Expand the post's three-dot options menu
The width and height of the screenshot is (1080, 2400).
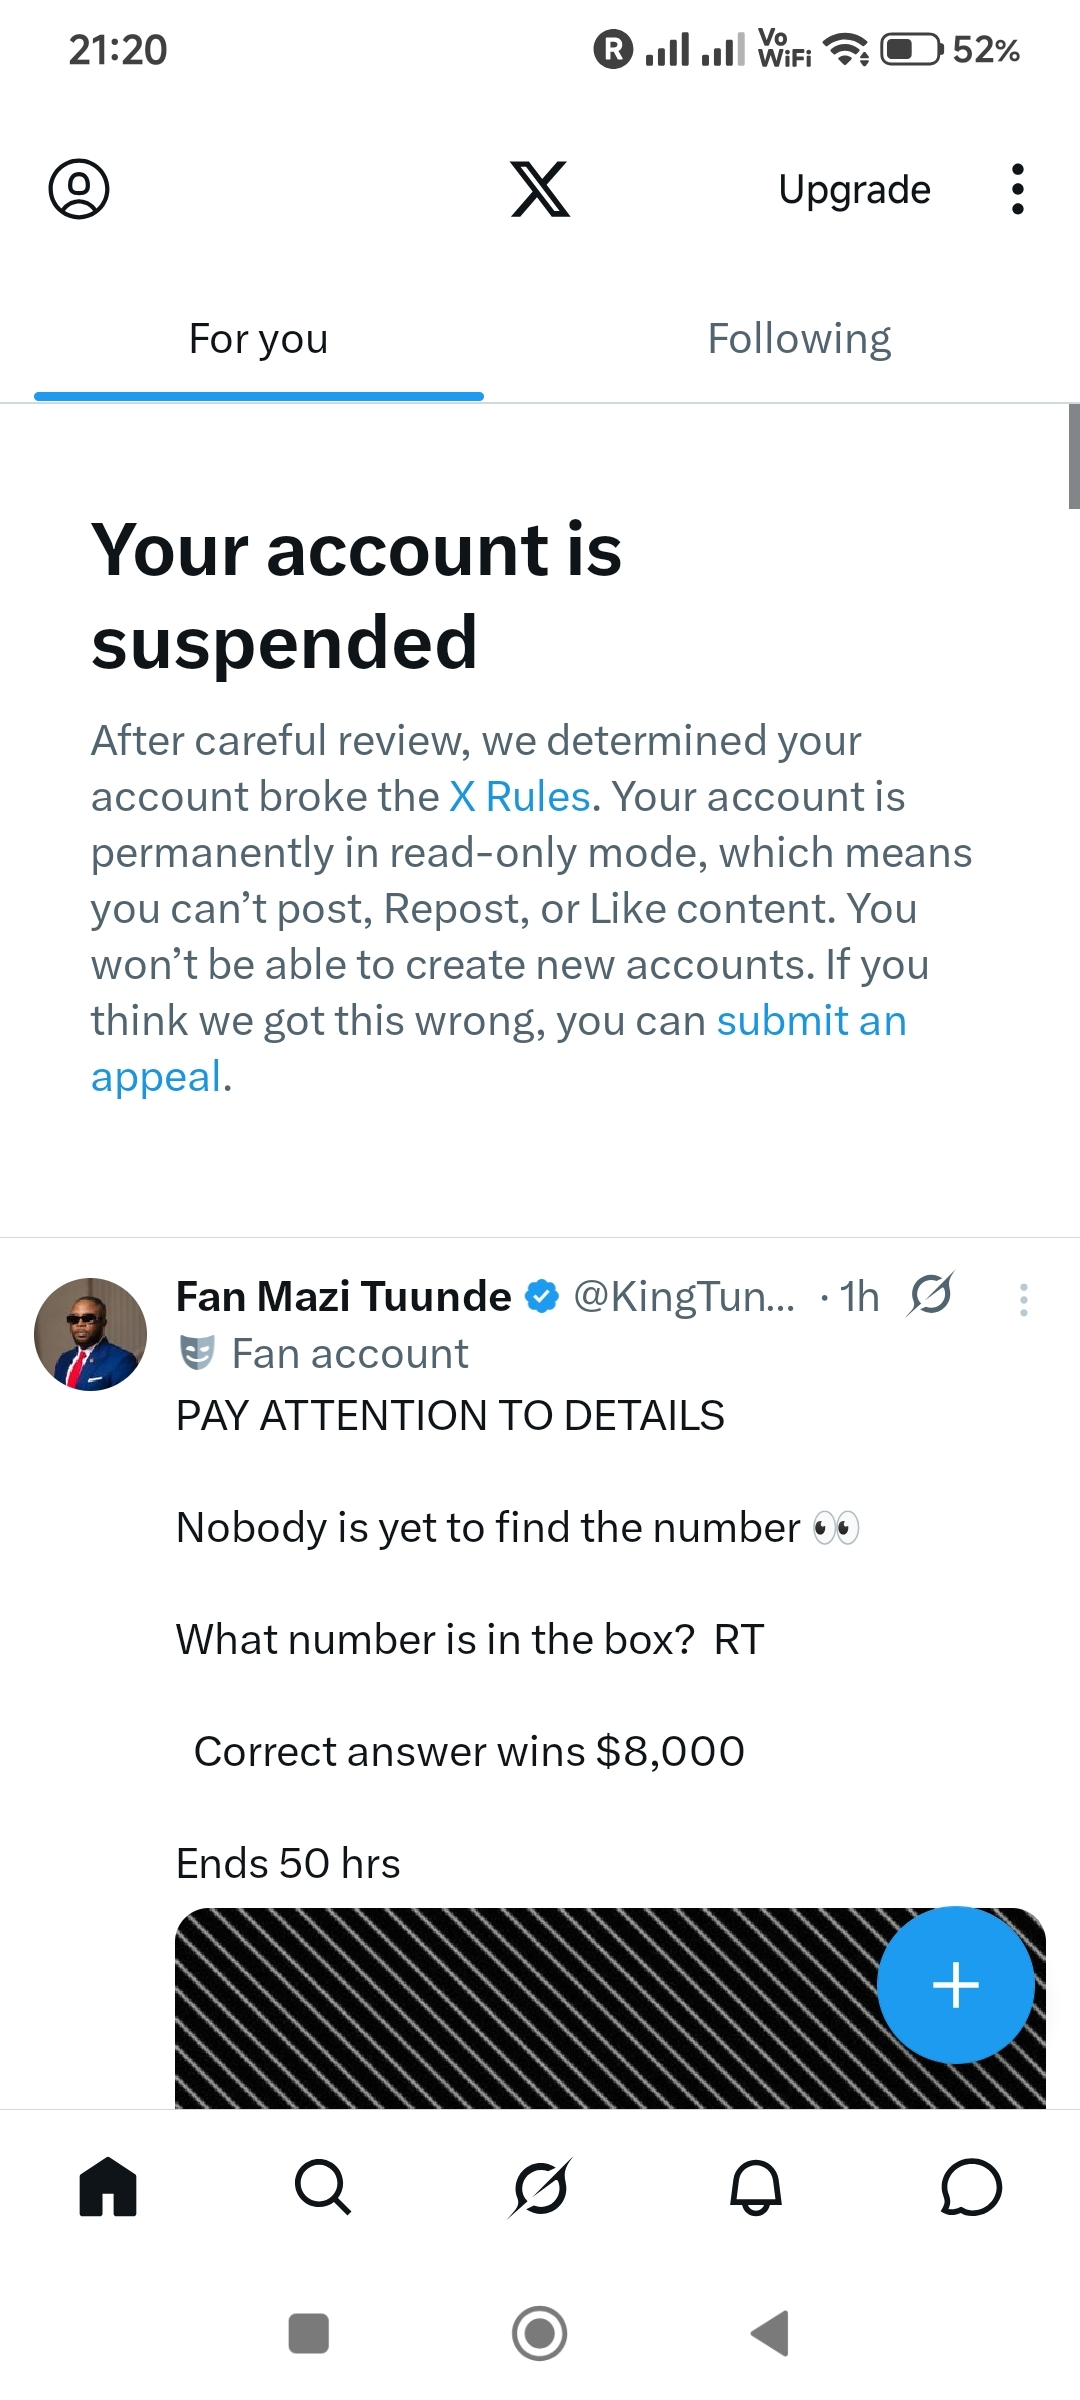click(1023, 1299)
